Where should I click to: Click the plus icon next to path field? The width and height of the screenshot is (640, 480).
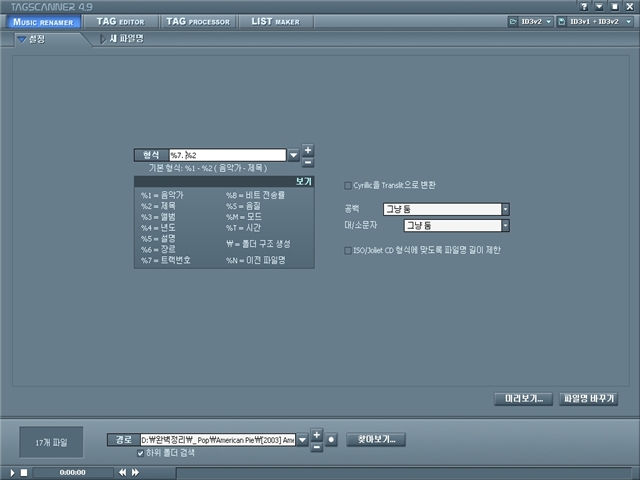(316, 434)
